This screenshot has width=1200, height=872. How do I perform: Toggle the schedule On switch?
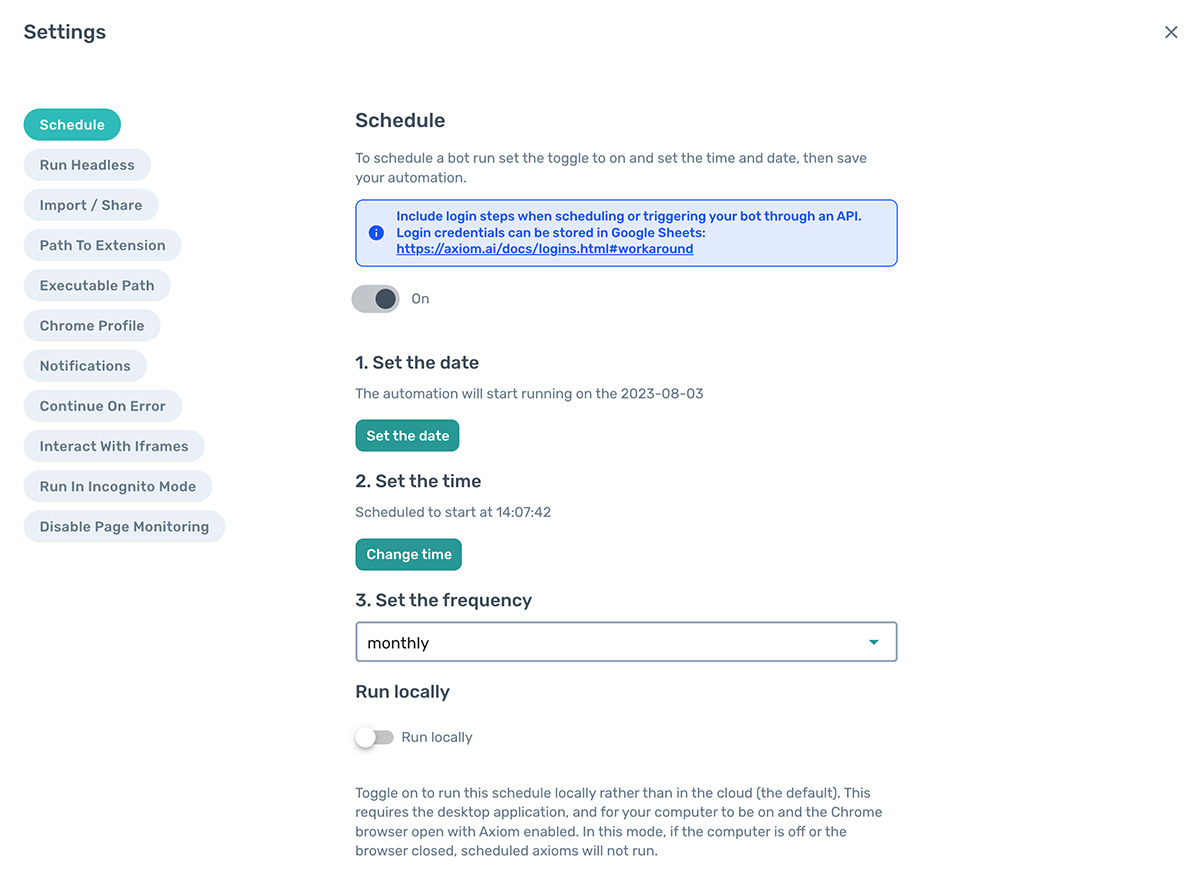tap(376, 299)
